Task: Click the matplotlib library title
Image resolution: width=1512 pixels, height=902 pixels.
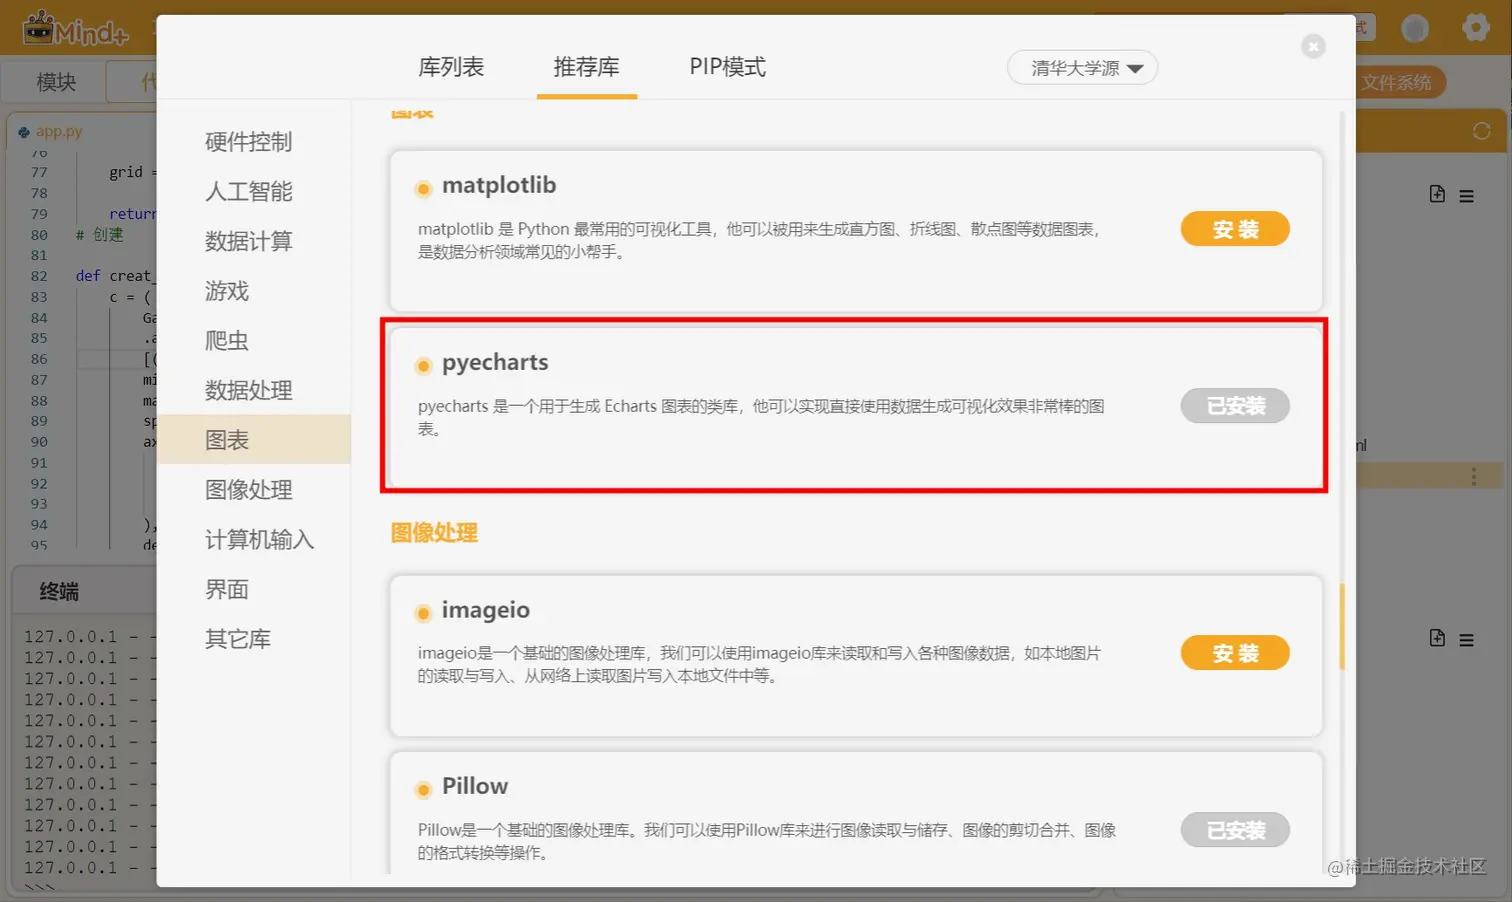Action: coord(499,185)
